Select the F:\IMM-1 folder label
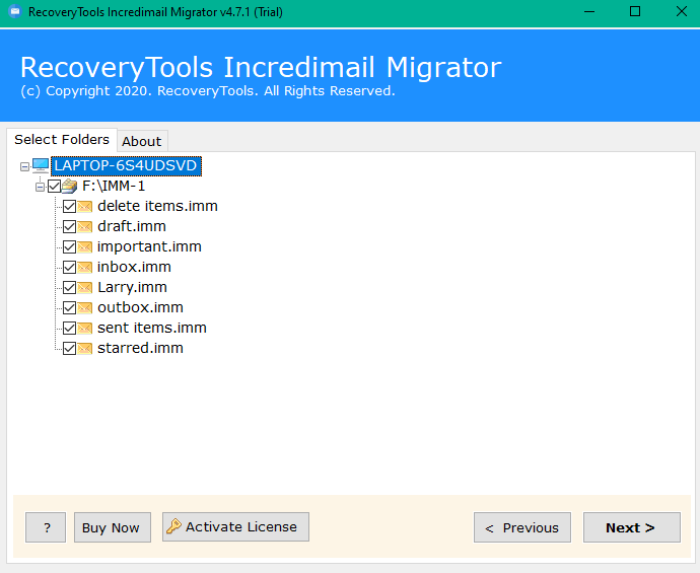Viewport: 700px width, 573px height. pos(113,186)
